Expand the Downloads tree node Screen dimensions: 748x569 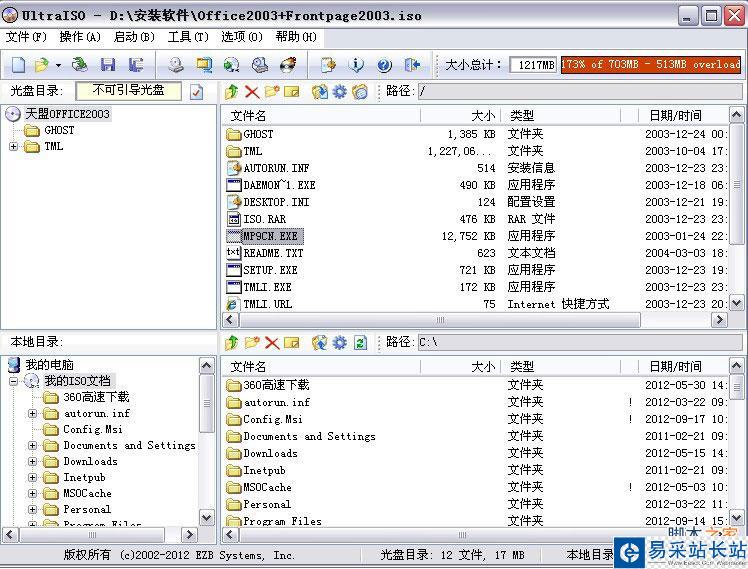pos(32,462)
